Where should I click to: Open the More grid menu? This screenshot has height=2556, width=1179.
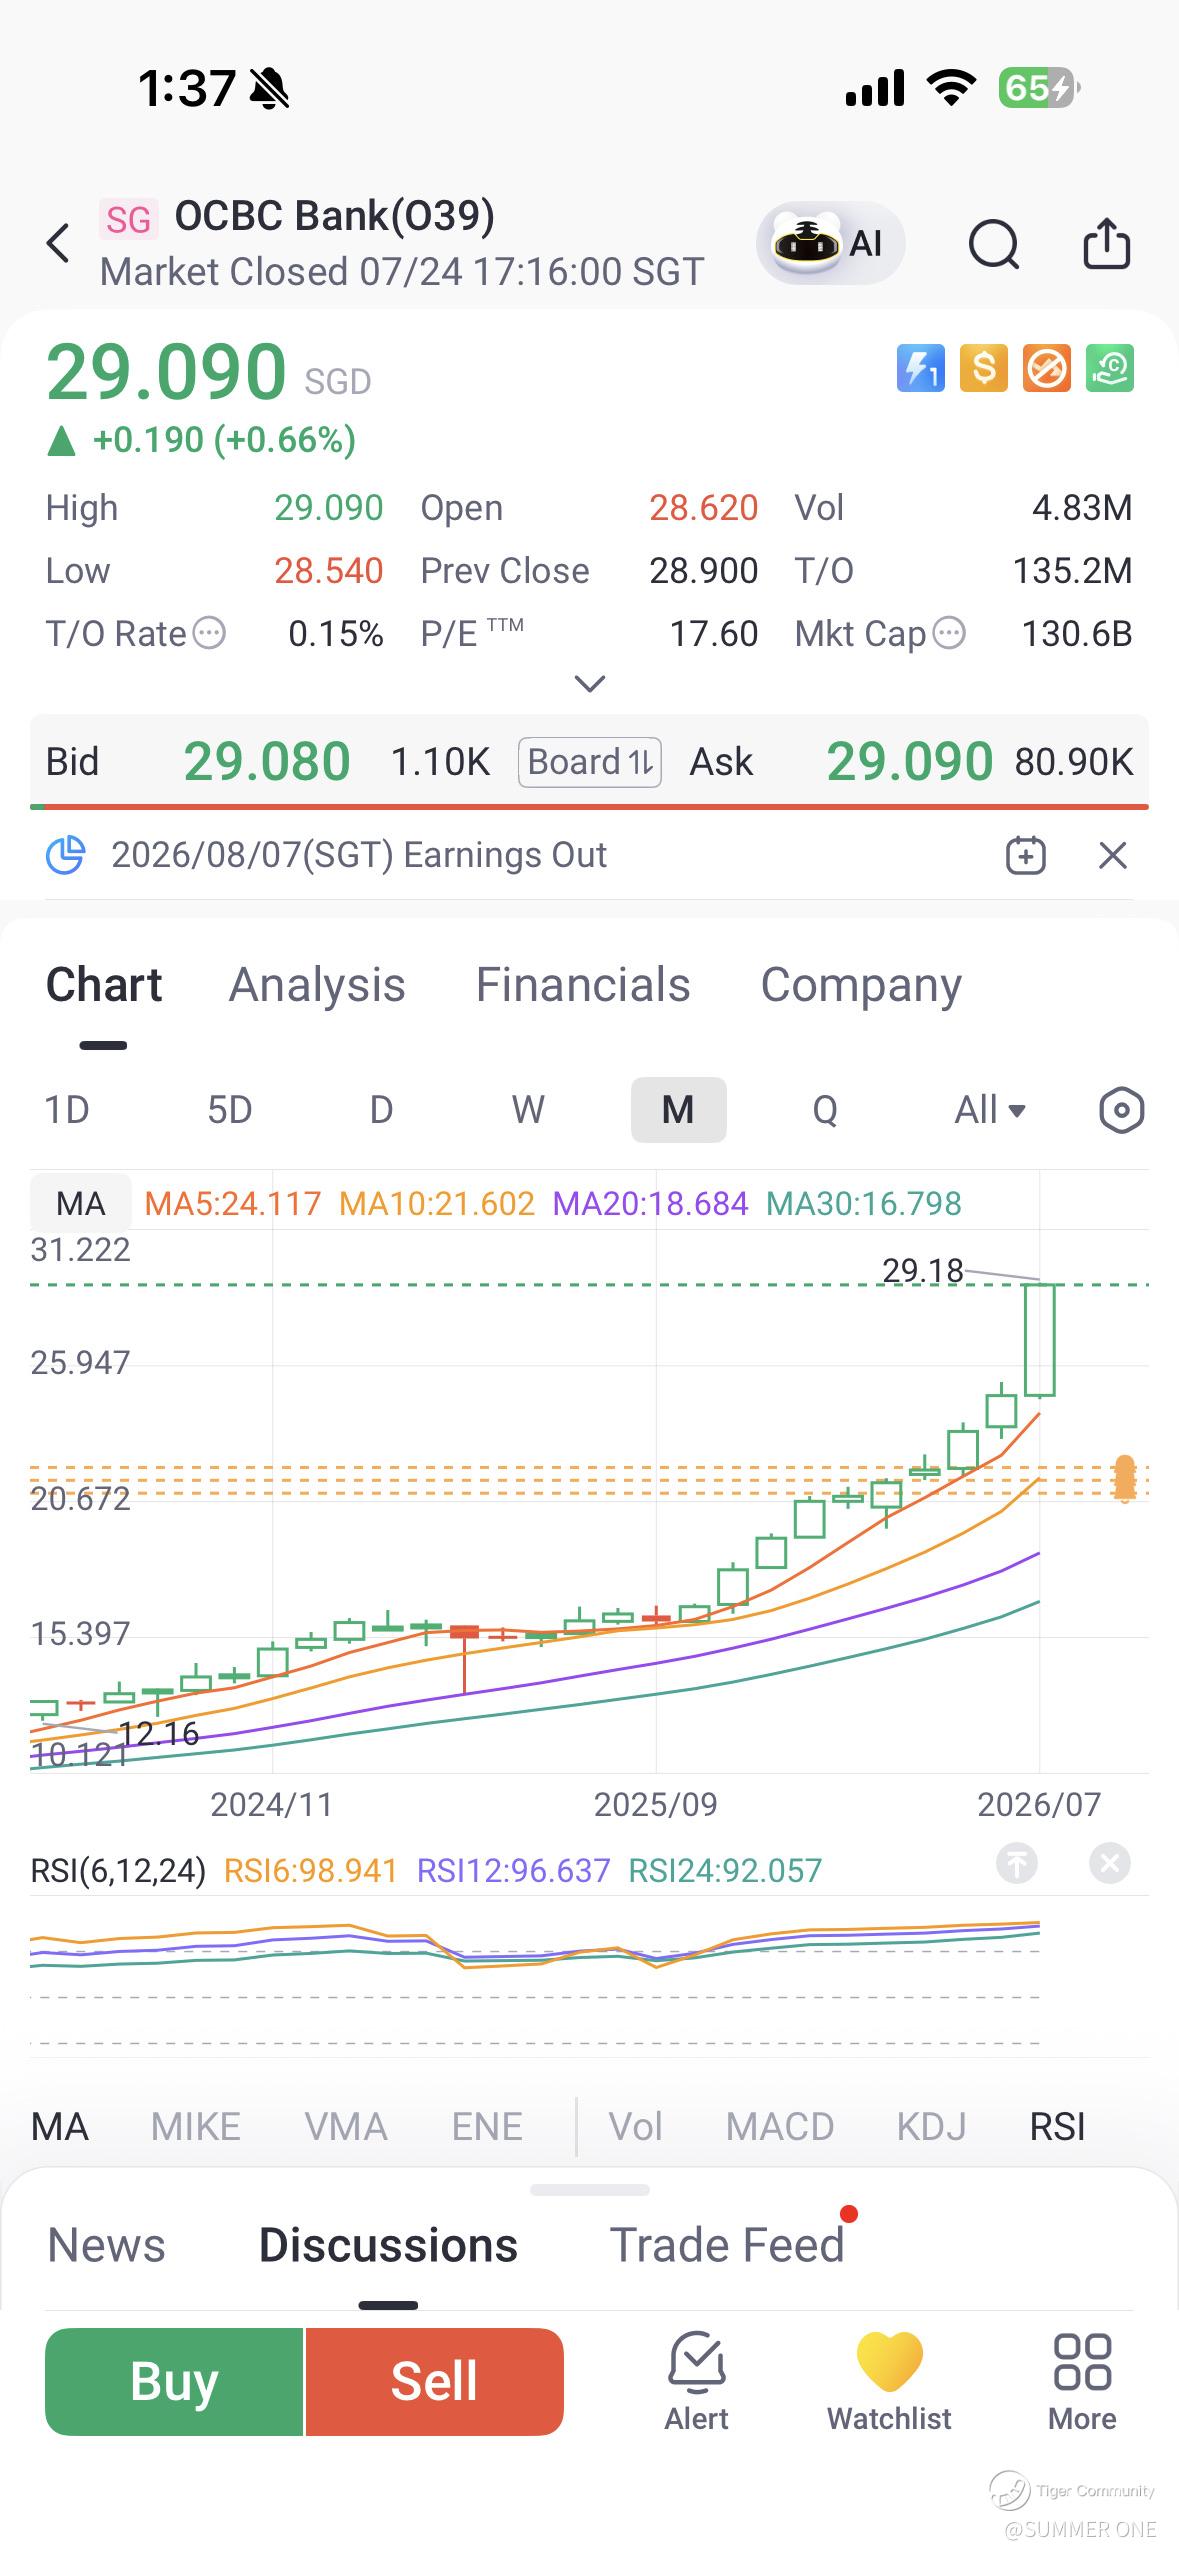(x=1082, y=2381)
